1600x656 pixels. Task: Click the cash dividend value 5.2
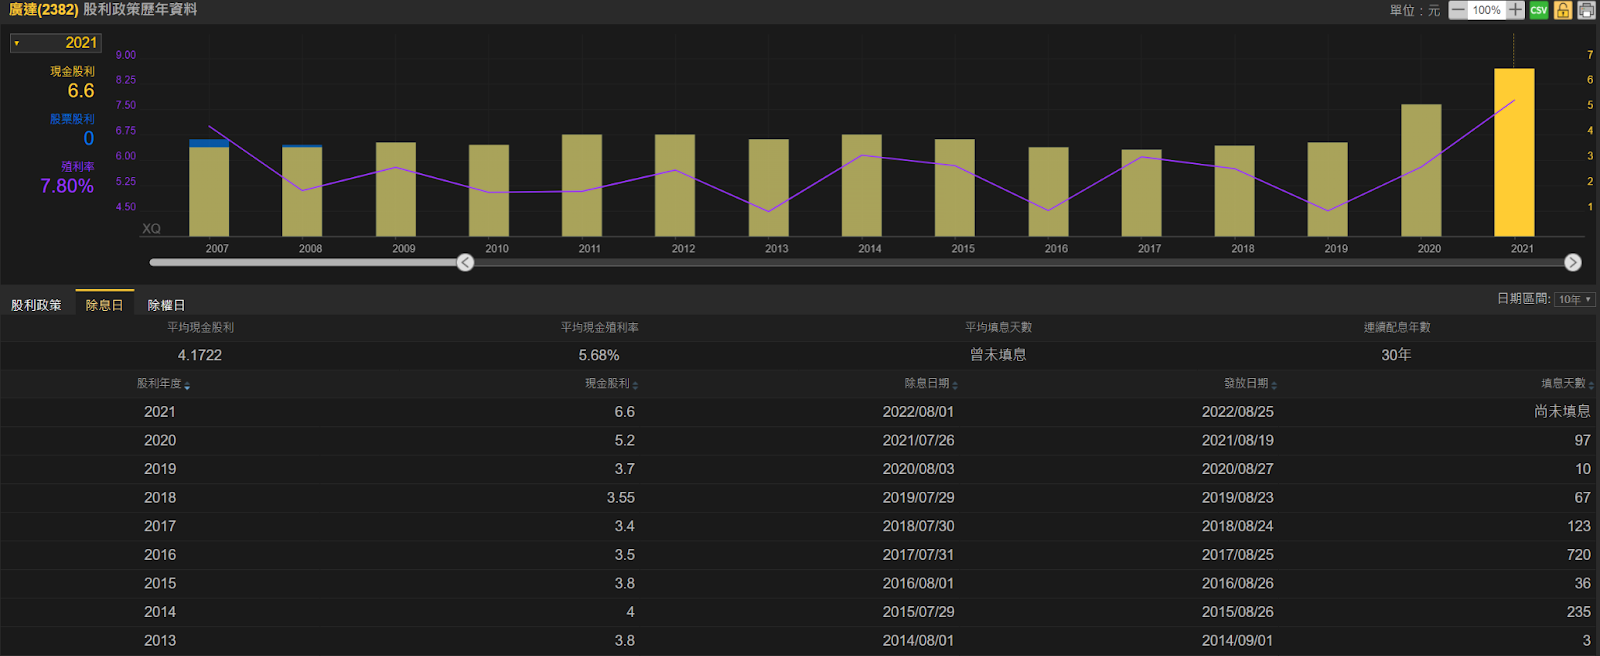(x=625, y=441)
